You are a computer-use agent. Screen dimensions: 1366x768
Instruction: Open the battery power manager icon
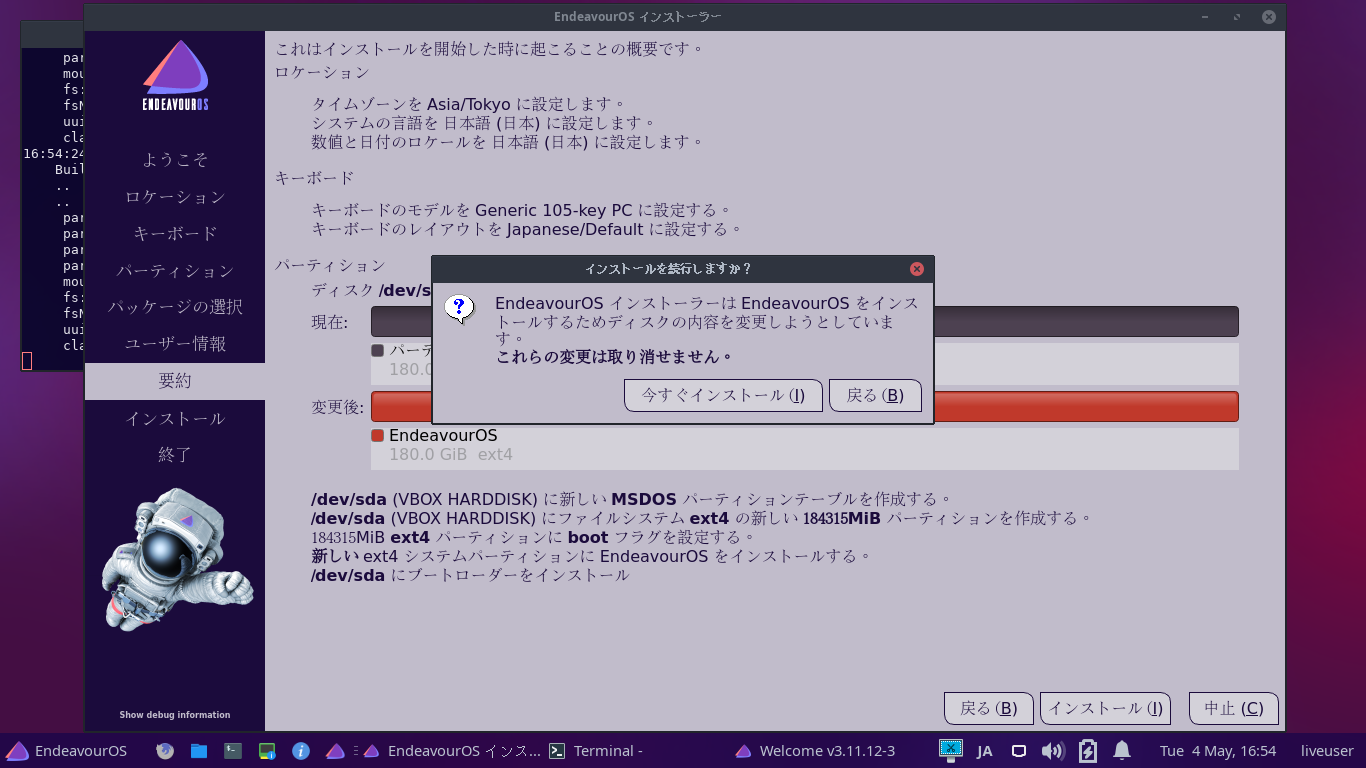point(1087,751)
